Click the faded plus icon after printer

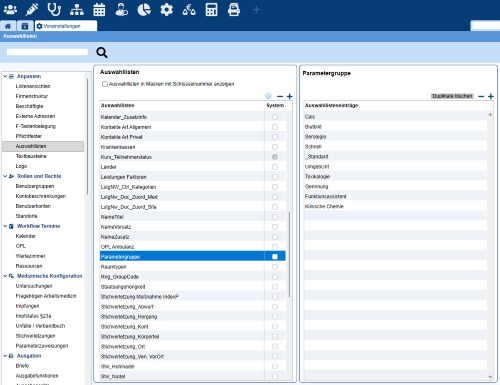point(256,10)
